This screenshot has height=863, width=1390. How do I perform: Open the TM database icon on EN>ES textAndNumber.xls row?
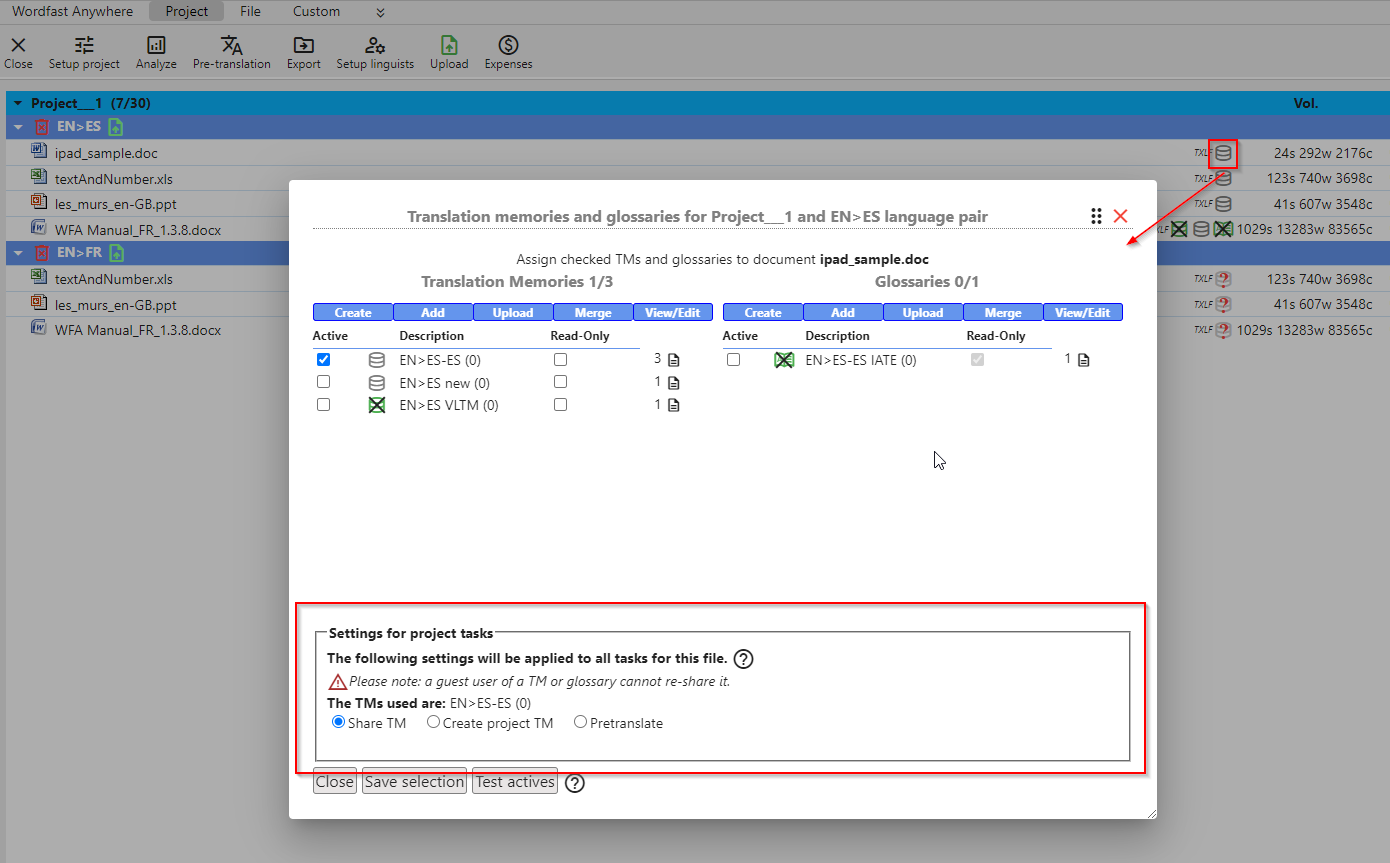click(x=1223, y=179)
